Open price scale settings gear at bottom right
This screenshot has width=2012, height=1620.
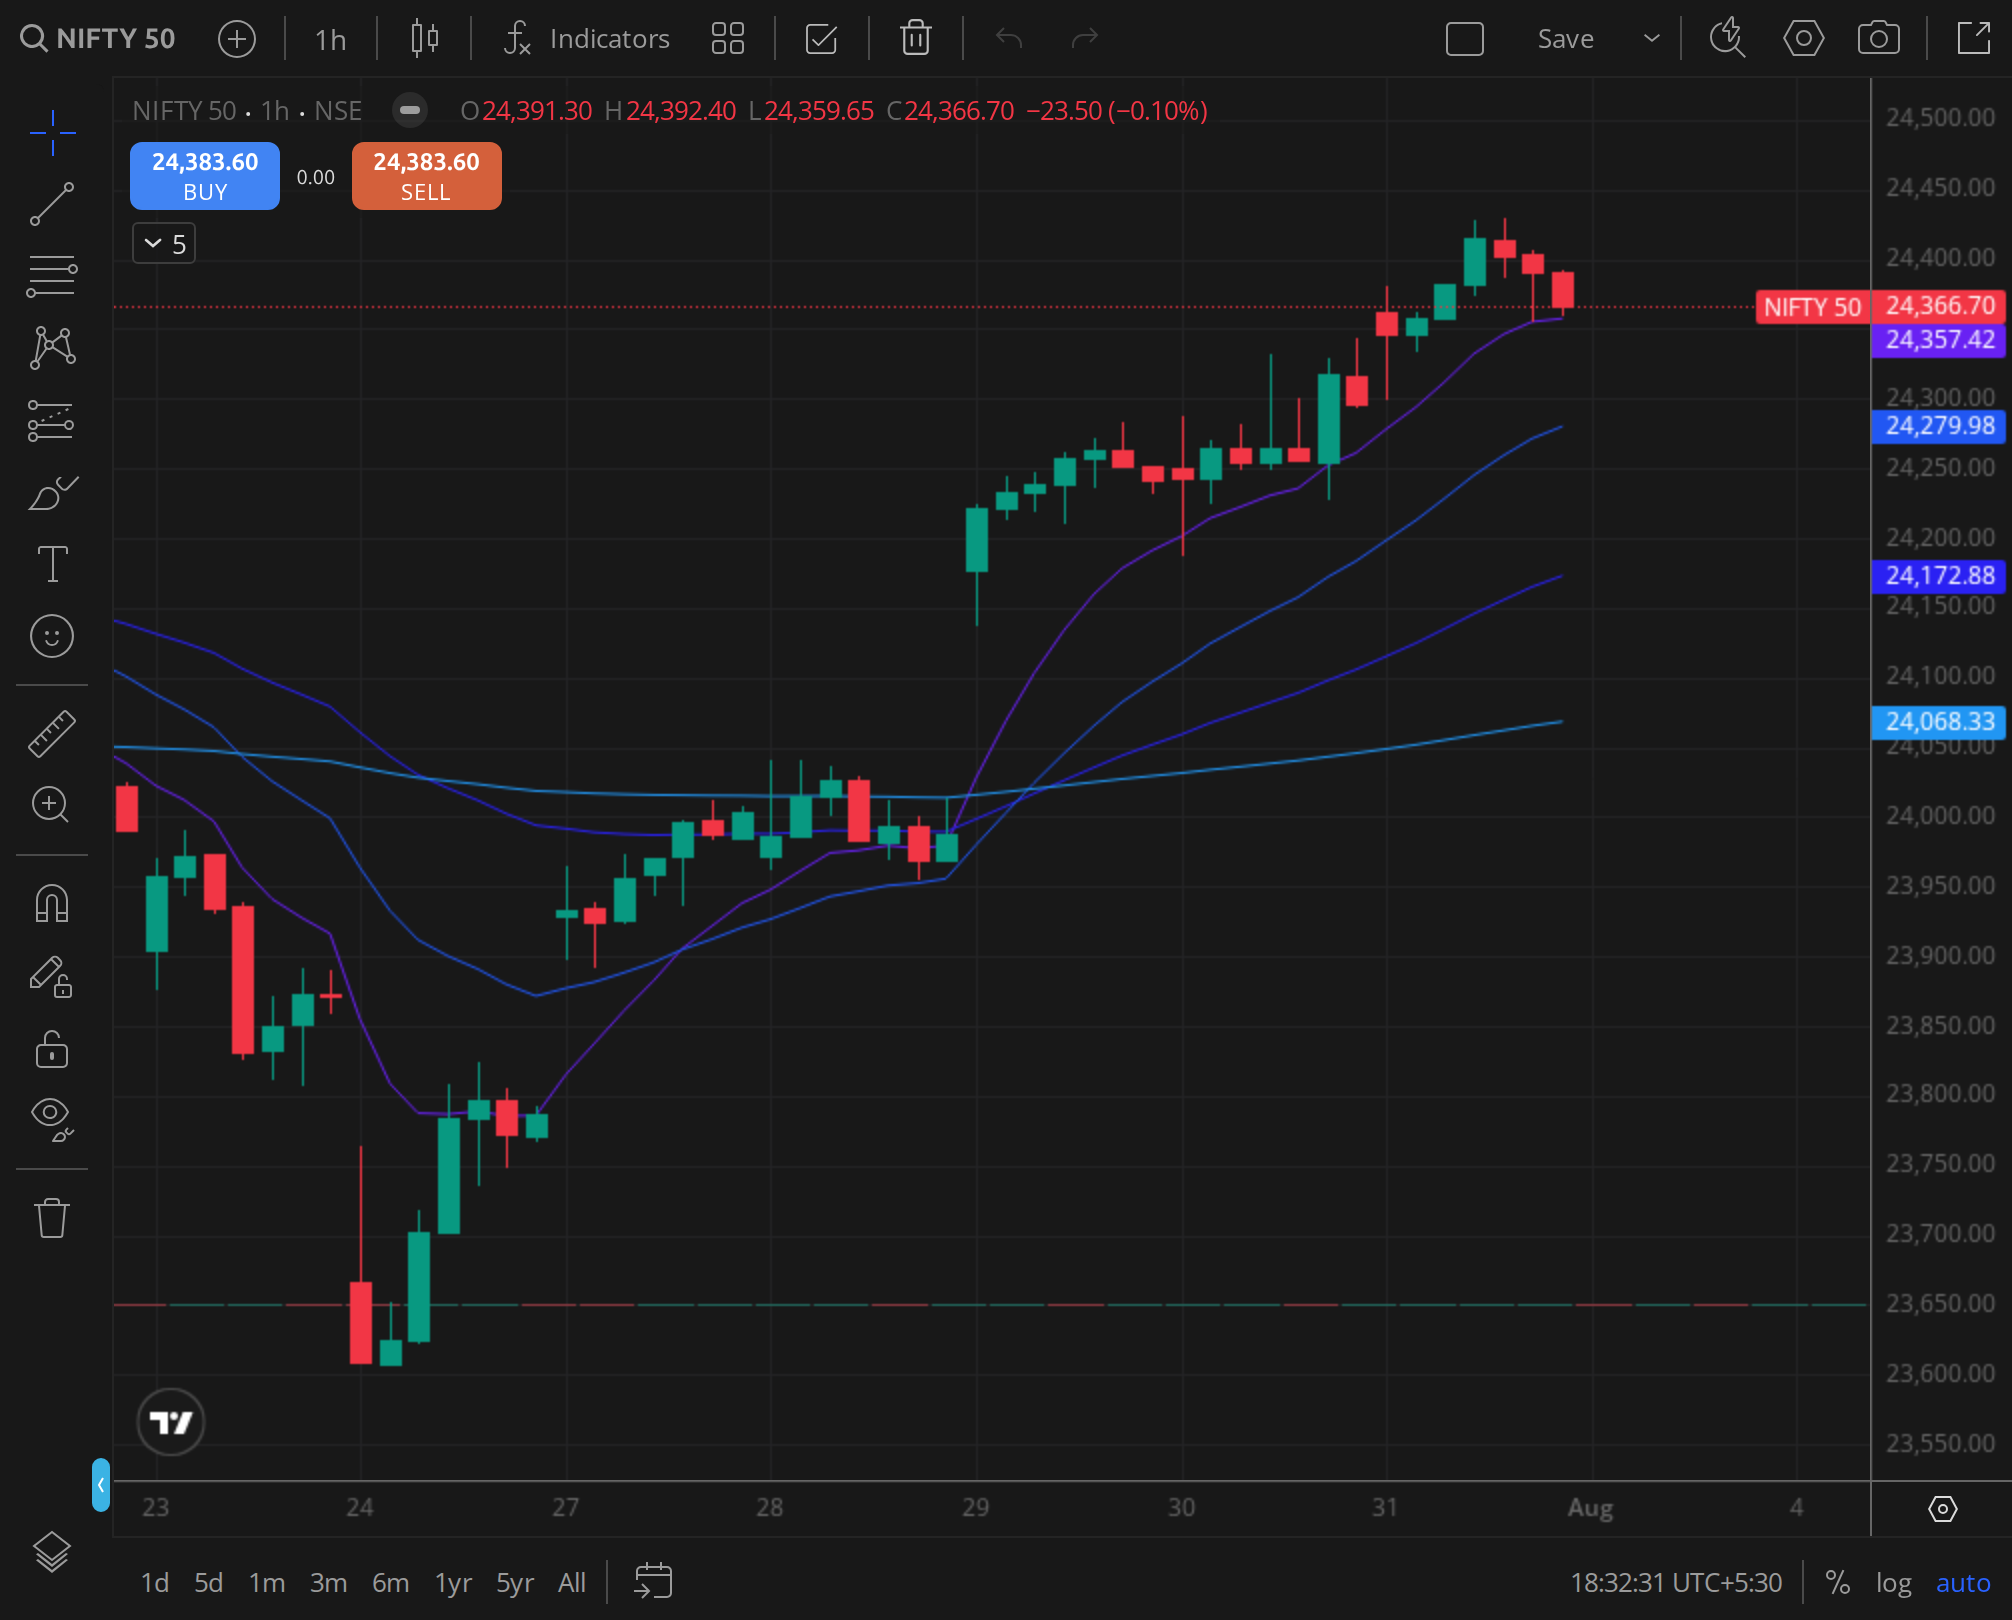coord(1942,1509)
